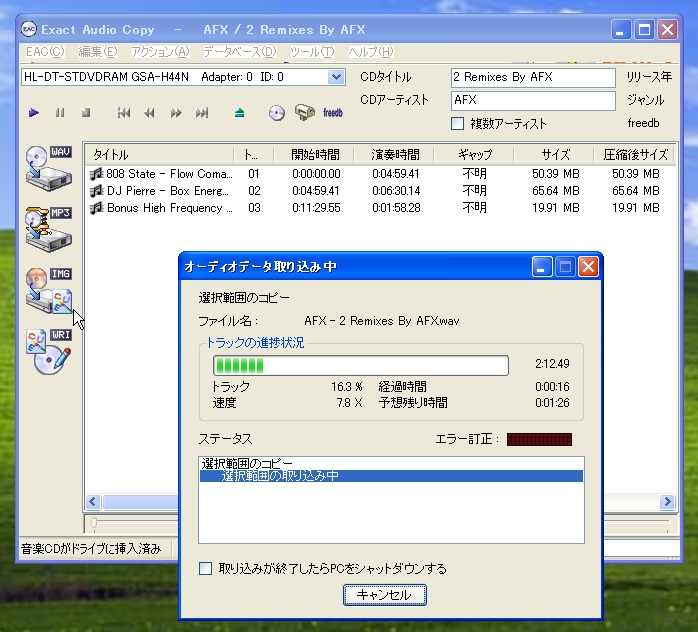Click the rewind icon
Screen dimensions: 698x632
[x=150, y=113]
